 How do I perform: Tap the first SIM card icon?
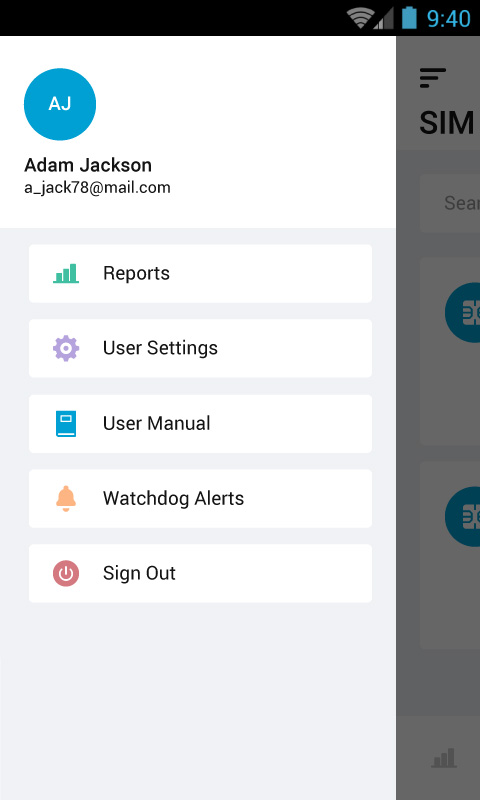[x=462, y=312]
